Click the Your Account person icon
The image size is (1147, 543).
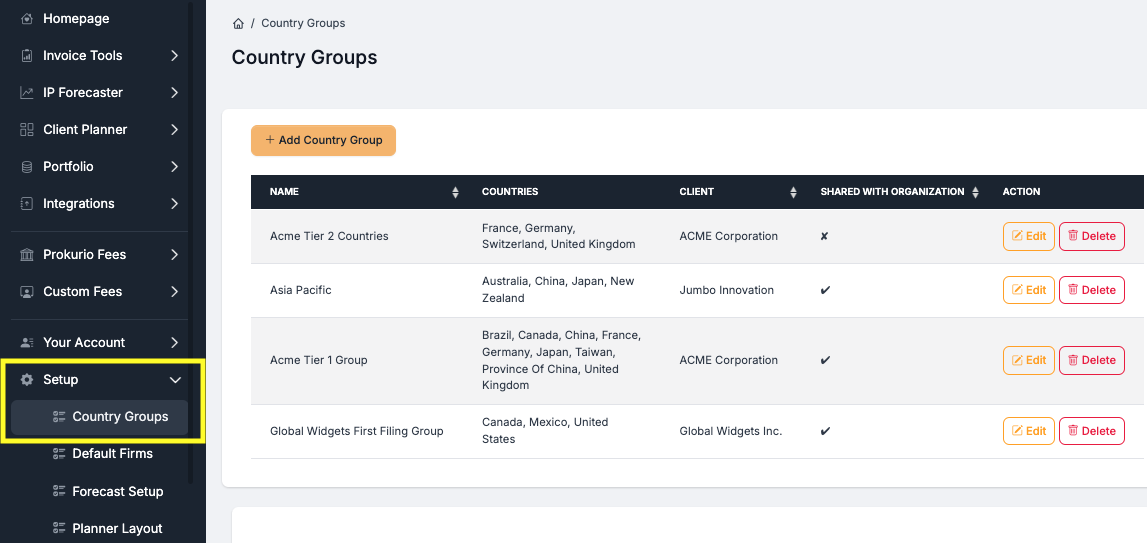27,343
